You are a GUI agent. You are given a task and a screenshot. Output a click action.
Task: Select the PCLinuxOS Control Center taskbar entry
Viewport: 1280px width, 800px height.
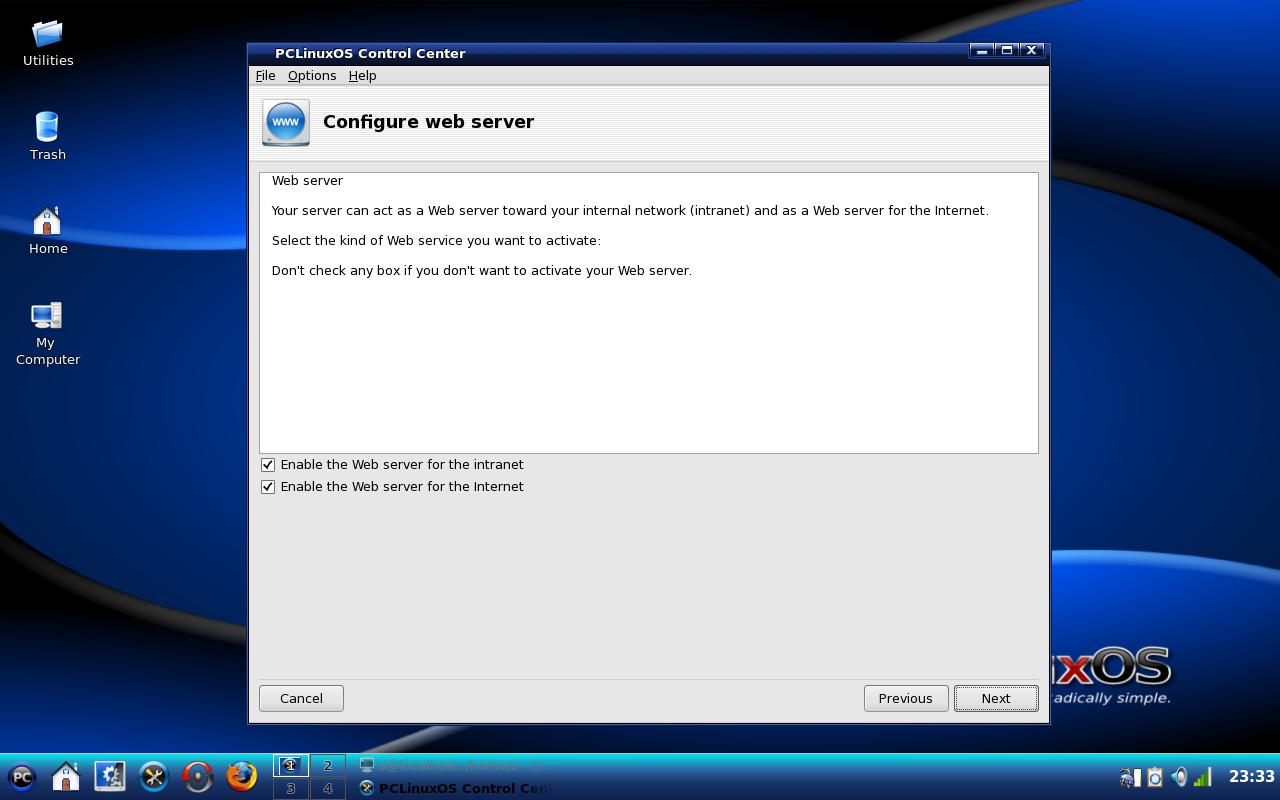(x=455, y=788)
